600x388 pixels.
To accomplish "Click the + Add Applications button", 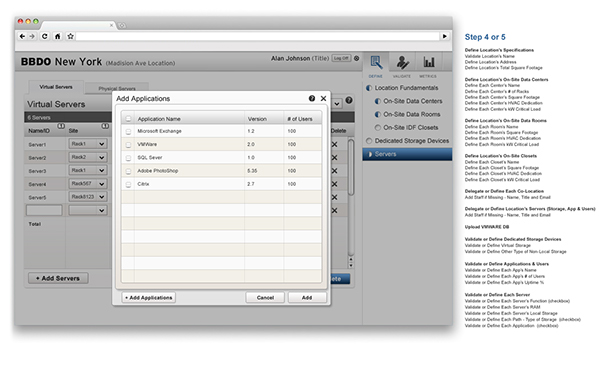I will tap(149, 298).
